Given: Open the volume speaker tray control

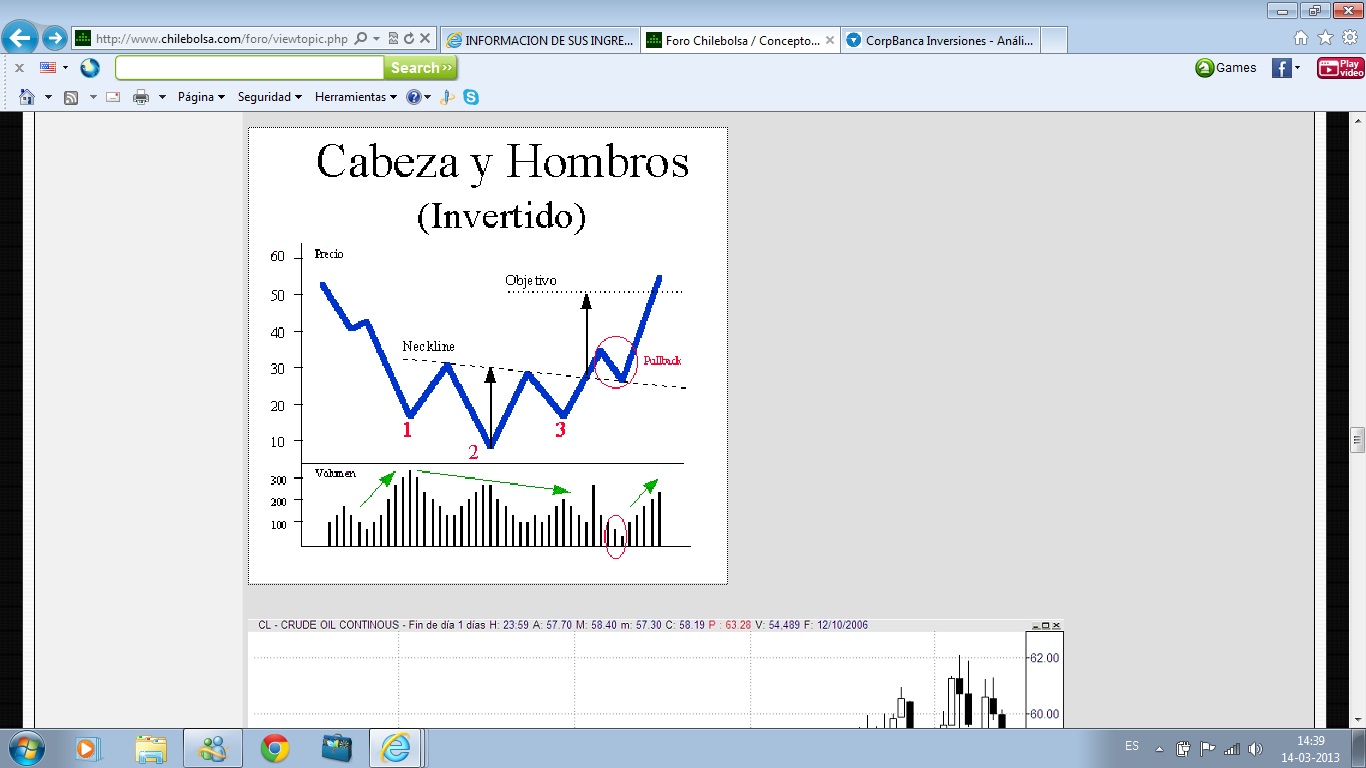Looking at the screenshot, I should (x=1256, y=748).
